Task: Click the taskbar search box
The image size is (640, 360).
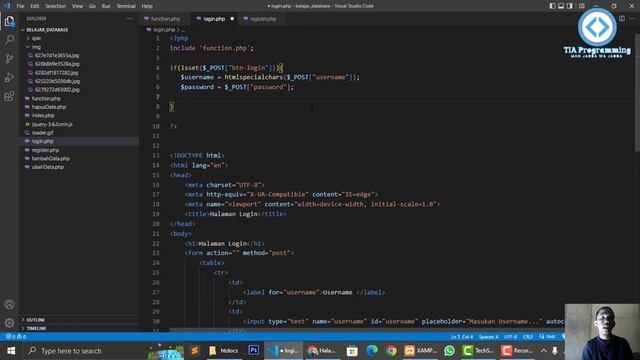Action: click(84, 351)
